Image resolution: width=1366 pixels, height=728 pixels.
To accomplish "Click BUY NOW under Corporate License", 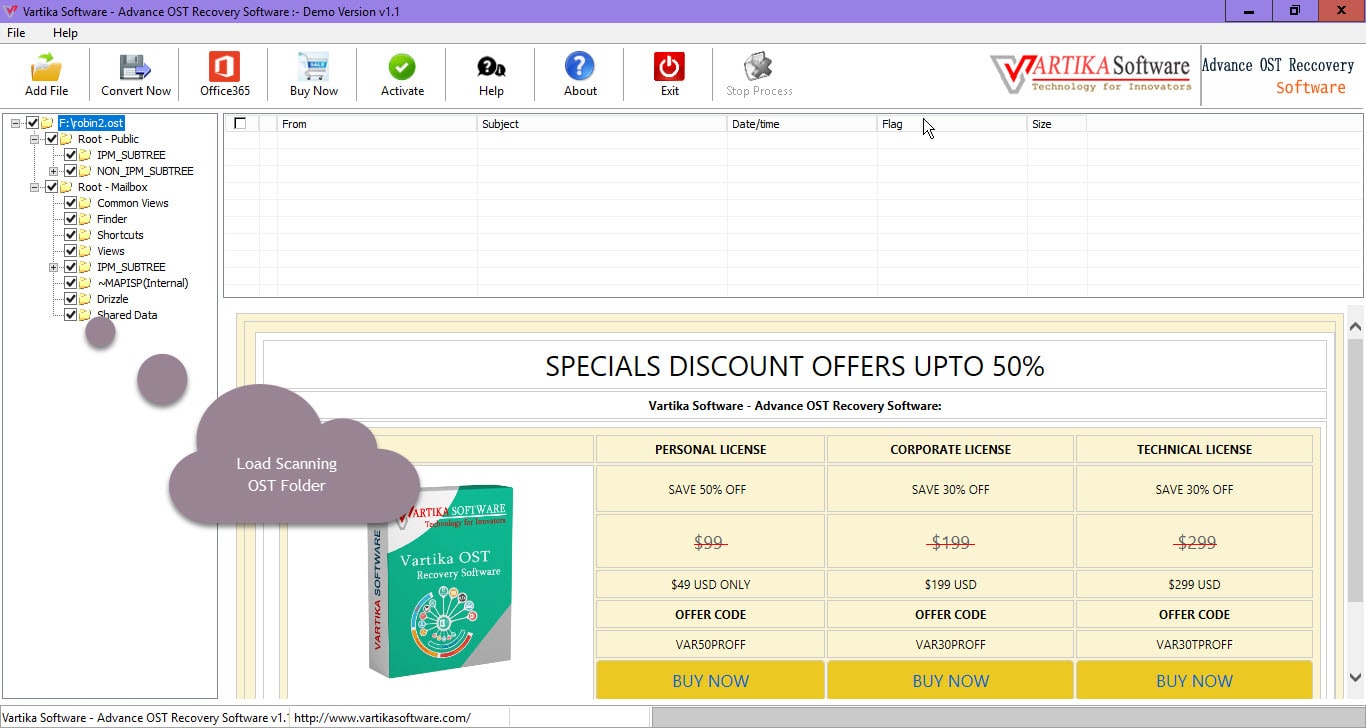I will point(950,680).
